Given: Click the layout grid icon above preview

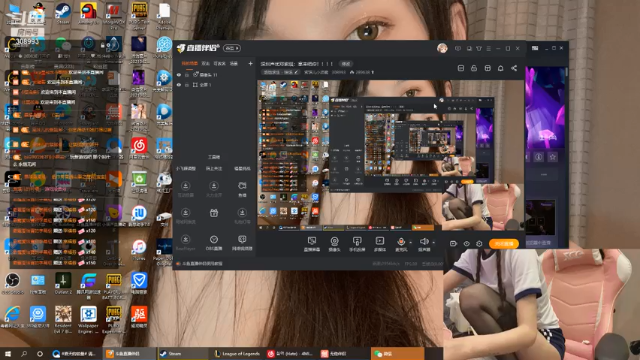Looking at the screenshot, I should pyautogui.click(x=487, y=68).
